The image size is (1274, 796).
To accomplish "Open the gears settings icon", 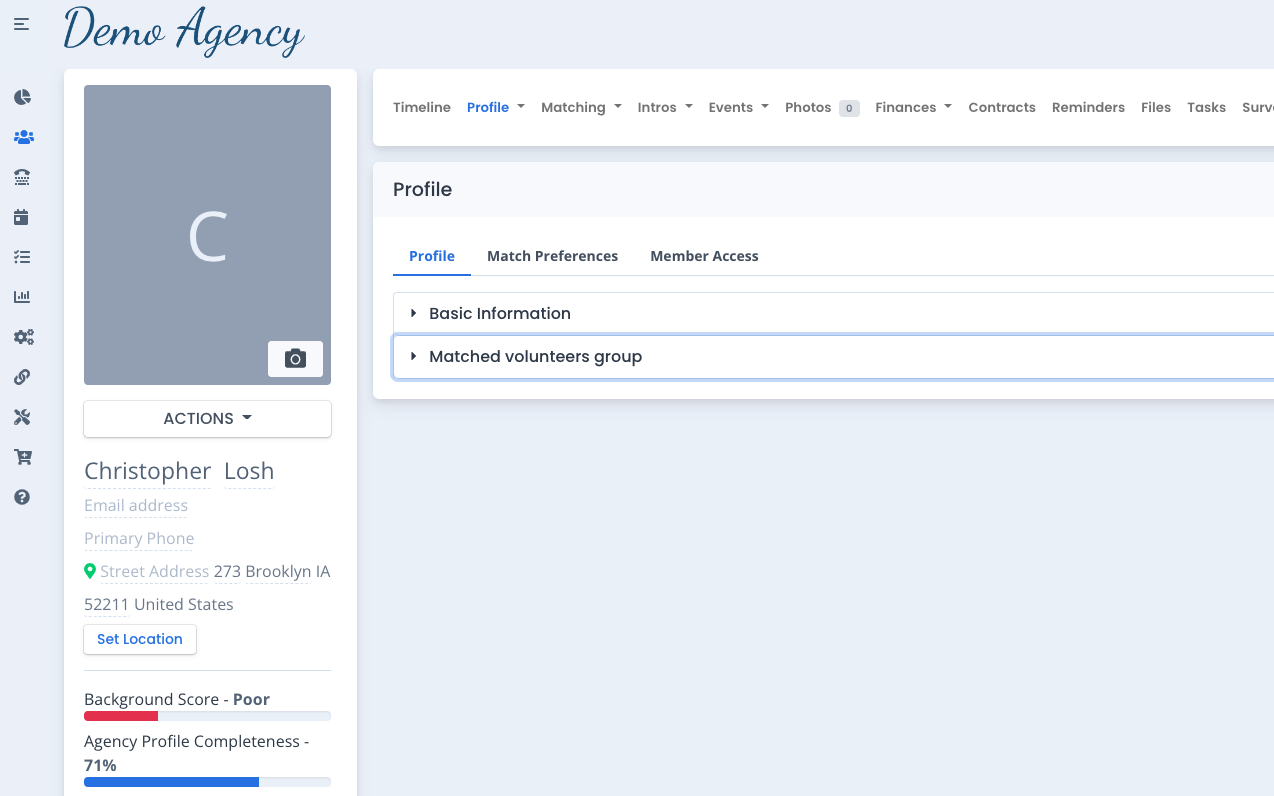I will 23,337.
